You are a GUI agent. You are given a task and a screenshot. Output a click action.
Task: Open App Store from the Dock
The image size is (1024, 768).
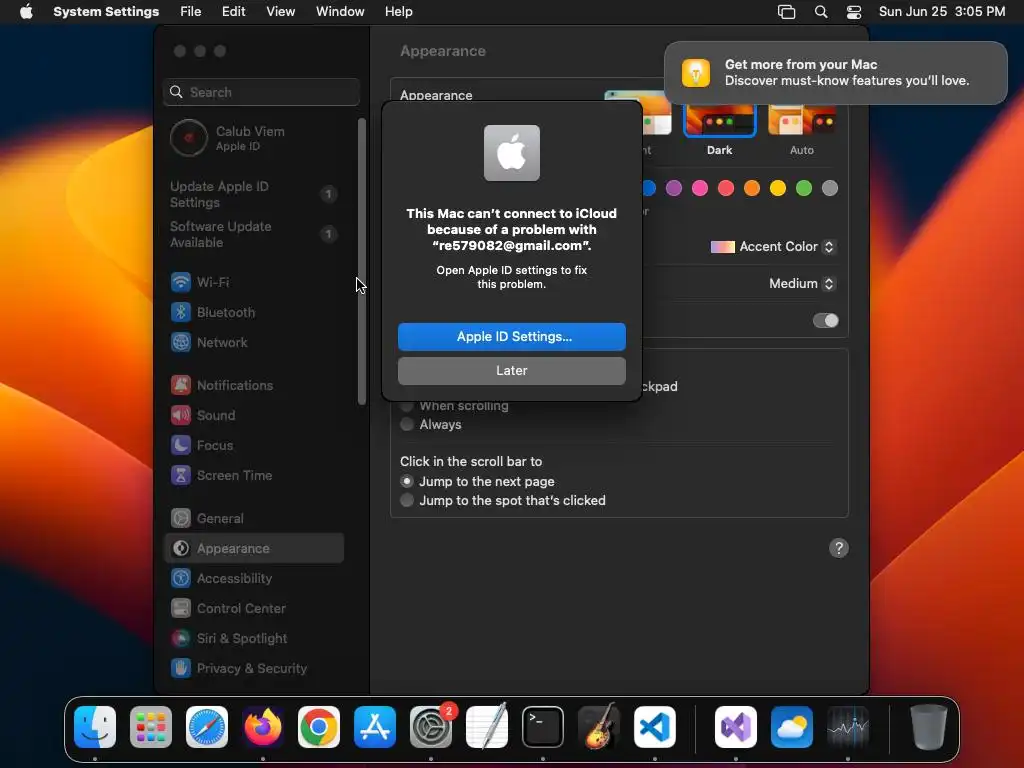click(x=375, y=727)
